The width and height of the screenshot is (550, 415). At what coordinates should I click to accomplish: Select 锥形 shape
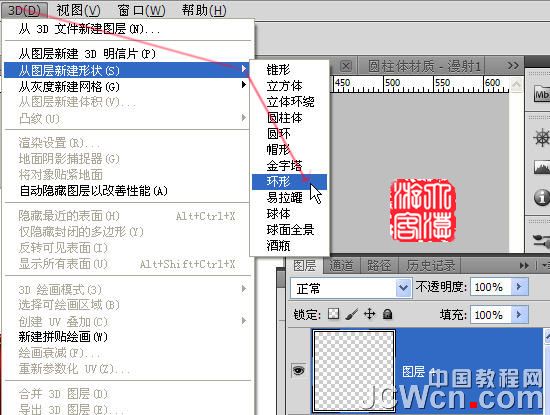tap(289, 69)
